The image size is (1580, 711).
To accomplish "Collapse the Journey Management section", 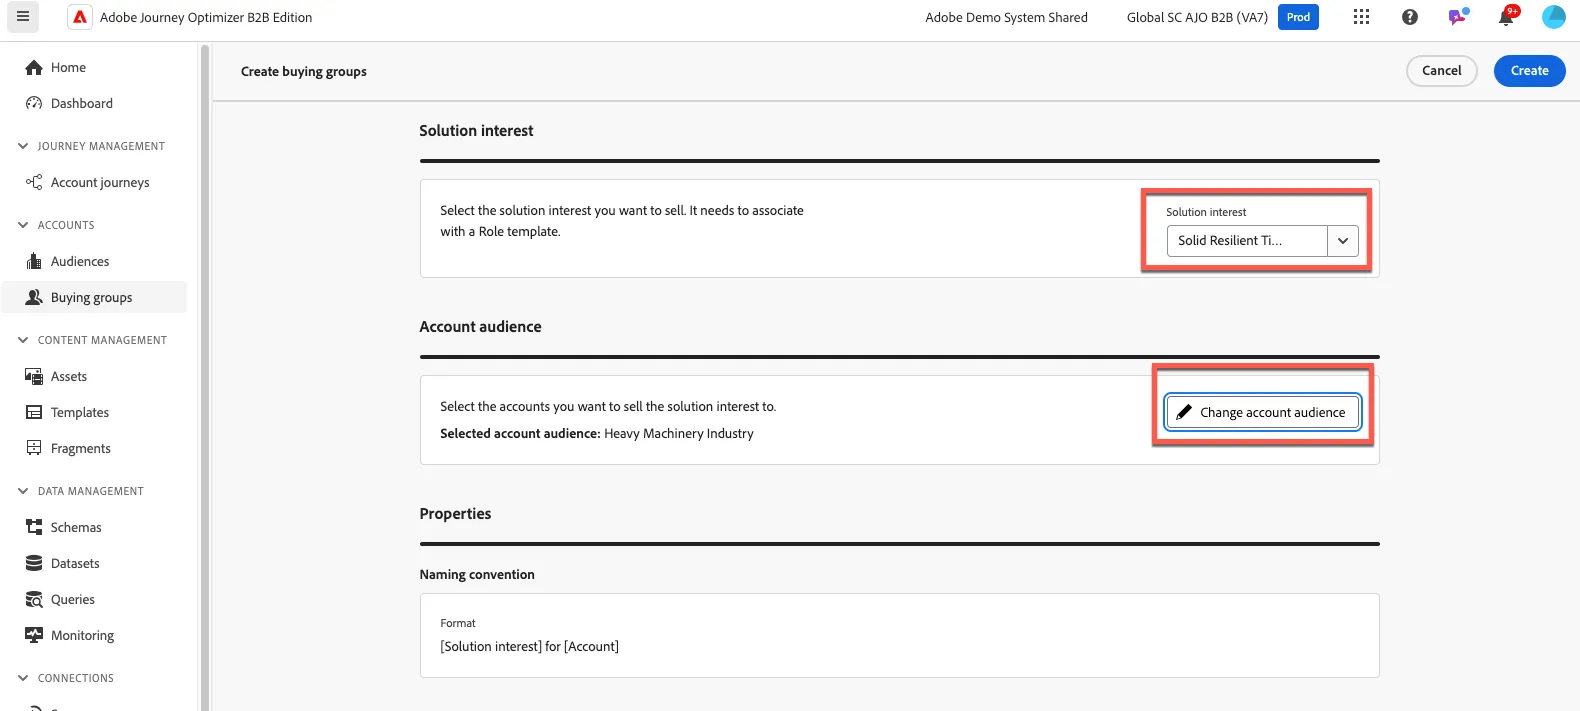I will 23,146.
